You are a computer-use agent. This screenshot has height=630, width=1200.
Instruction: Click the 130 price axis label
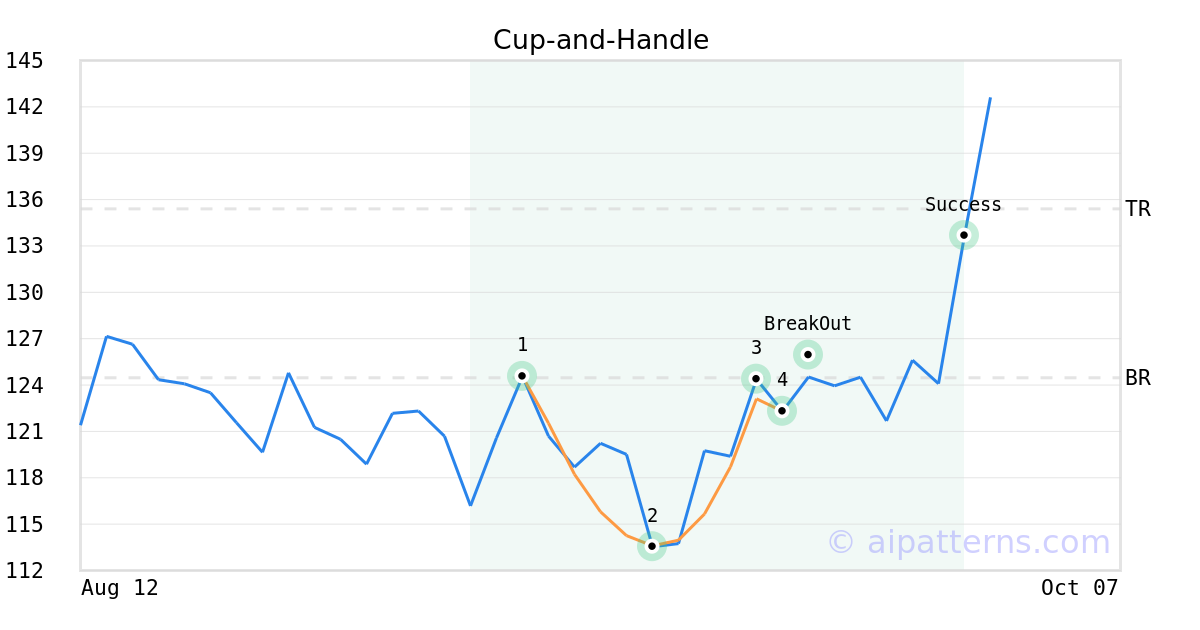point(24,293)
